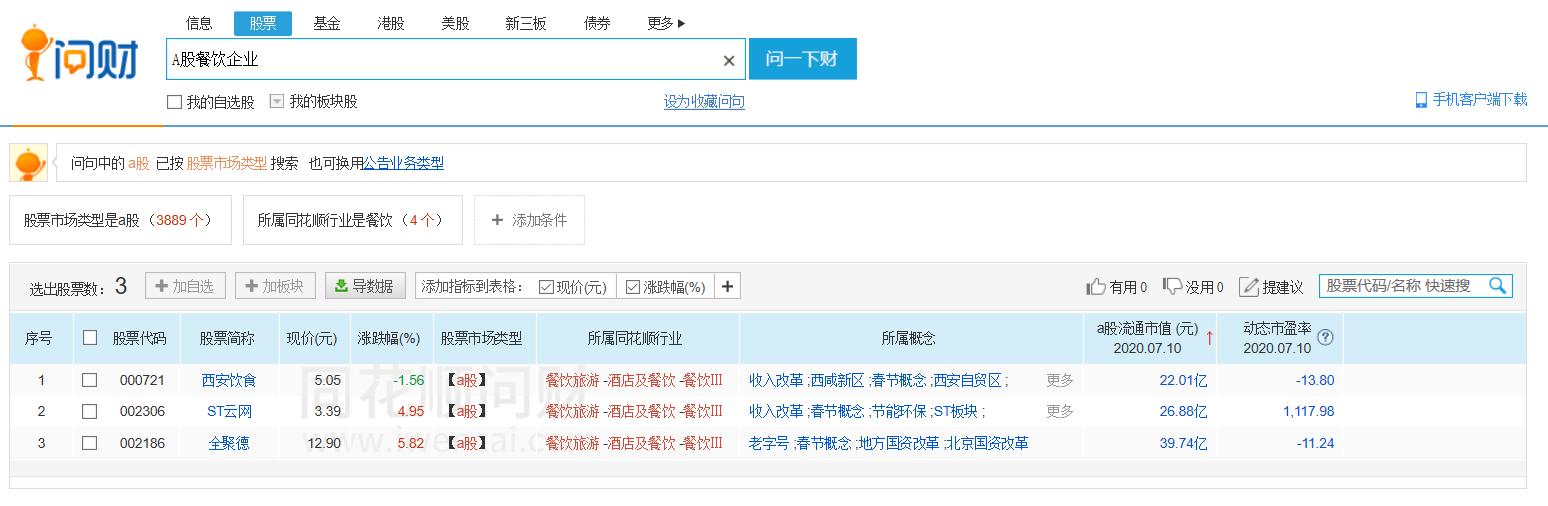Image resolution: width=1548 pixels, height=506 pixels.
Task: Expand 更多 concepts for 西安饮食
Action: (x=1060, y=380)
